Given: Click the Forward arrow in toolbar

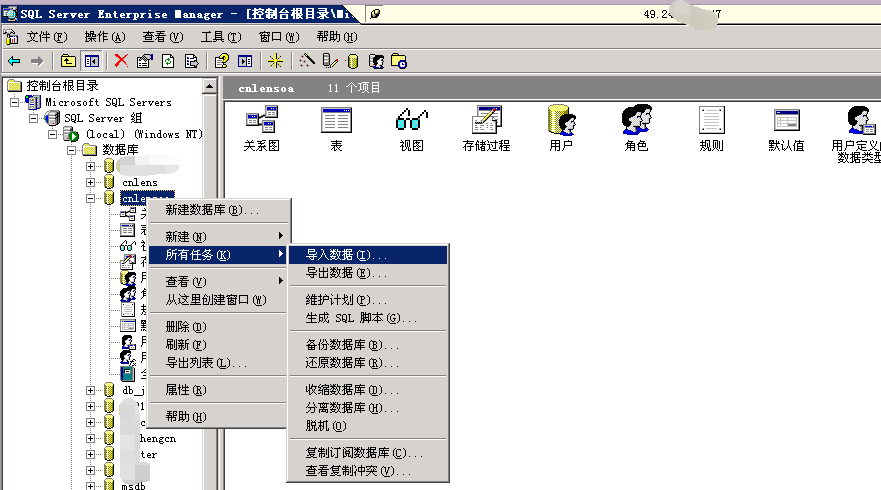Looking at the screenshot, I should 37,61.
